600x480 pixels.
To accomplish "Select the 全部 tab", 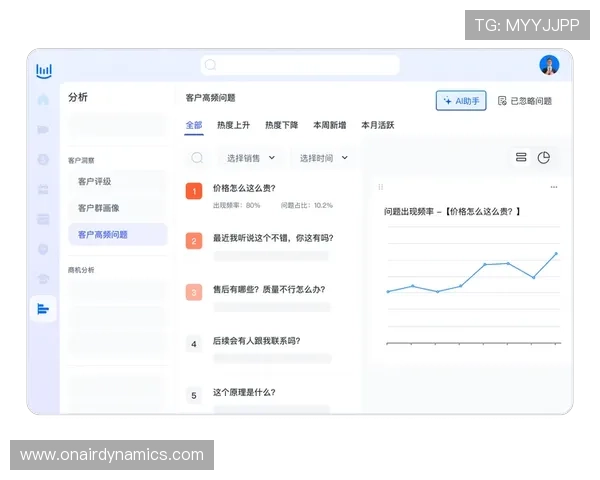I will click(194, 125).
